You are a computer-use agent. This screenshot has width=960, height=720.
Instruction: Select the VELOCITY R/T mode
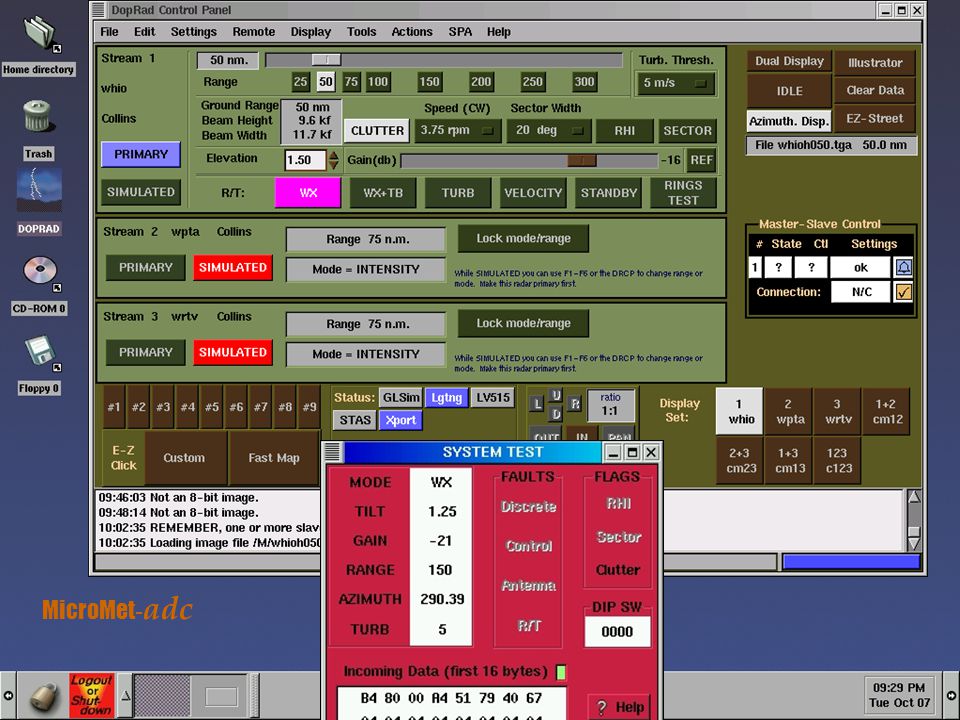point(533,193)
